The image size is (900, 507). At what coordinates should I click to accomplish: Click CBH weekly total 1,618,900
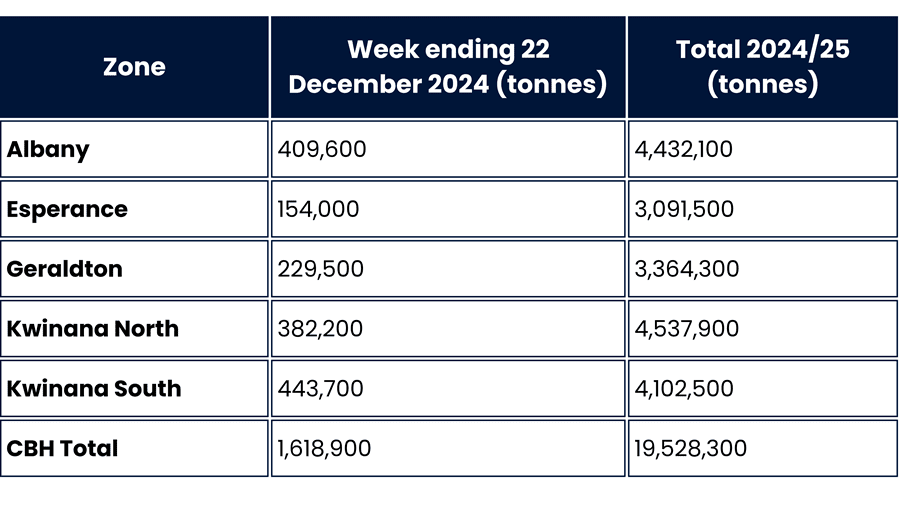click(x=324, y=448)
